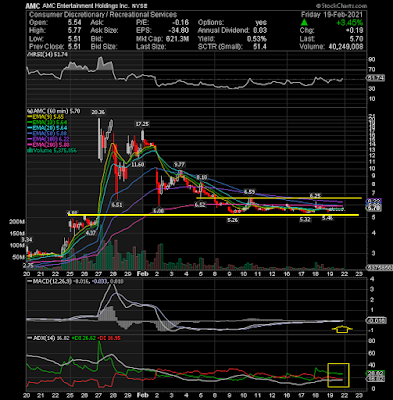
Task: Click the green +3.45% change percentage
Action: pyautogui.click(x=349, y=23)
